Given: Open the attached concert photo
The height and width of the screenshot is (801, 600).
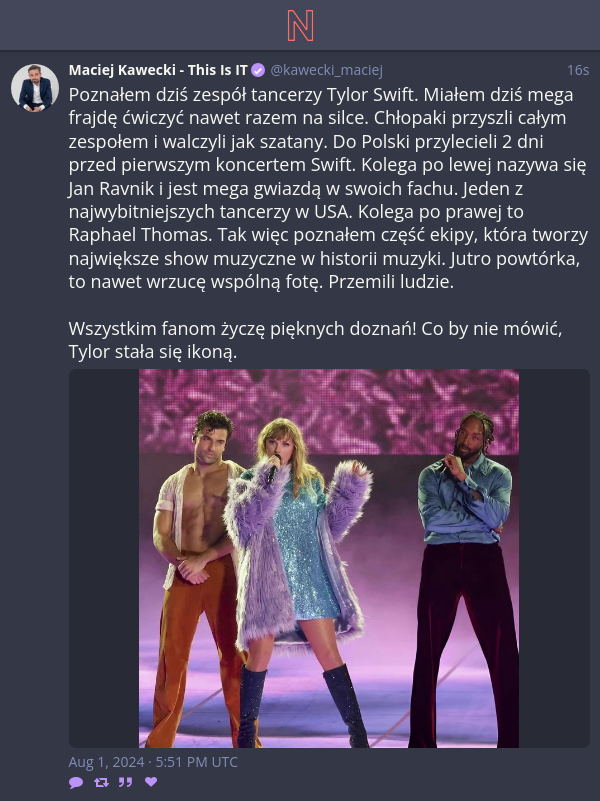Looking at the screenshot, I should tap(329, 558).
